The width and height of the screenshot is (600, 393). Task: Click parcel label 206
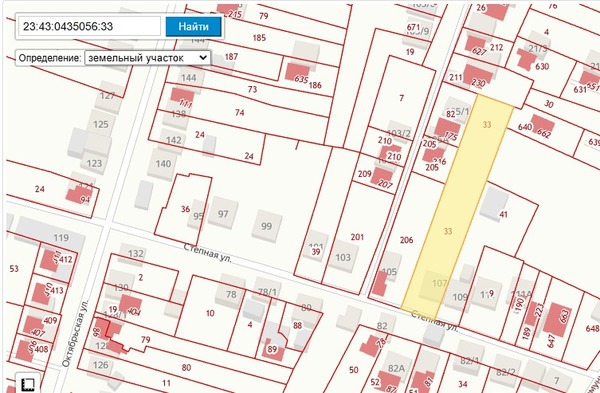(406, 240)
